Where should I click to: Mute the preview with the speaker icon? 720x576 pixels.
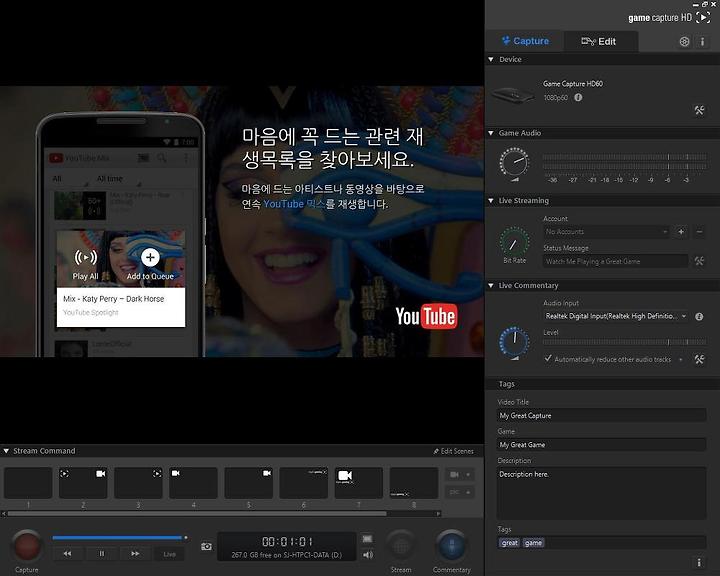(368, 555)
